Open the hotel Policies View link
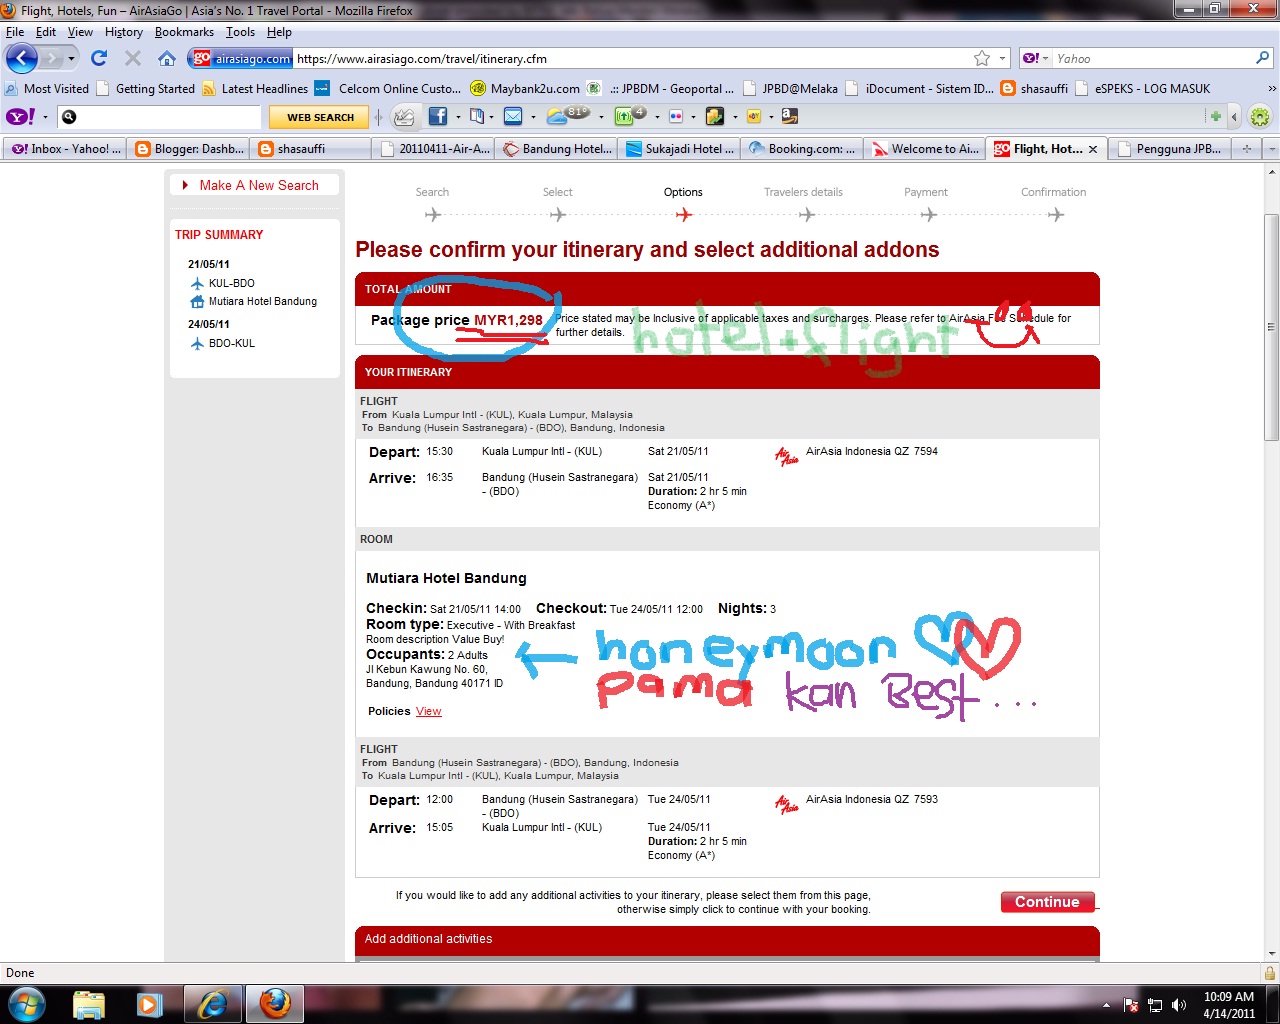 pyautogui.click(x=429, y=711)
